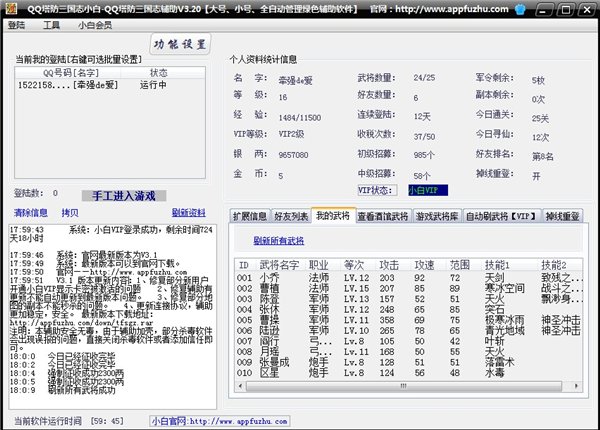
Task: Click the horizontal scrollbar thumb under generals table
Action: click(x=404, y=386)
